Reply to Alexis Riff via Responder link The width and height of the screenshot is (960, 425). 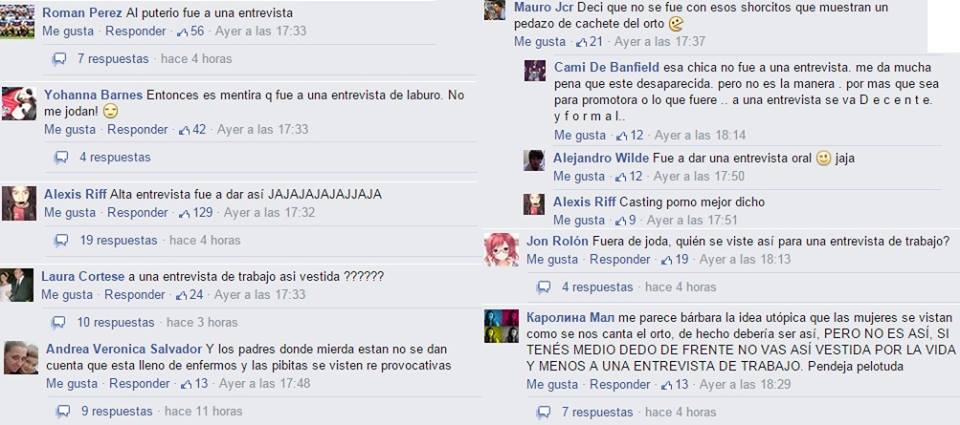137,212
